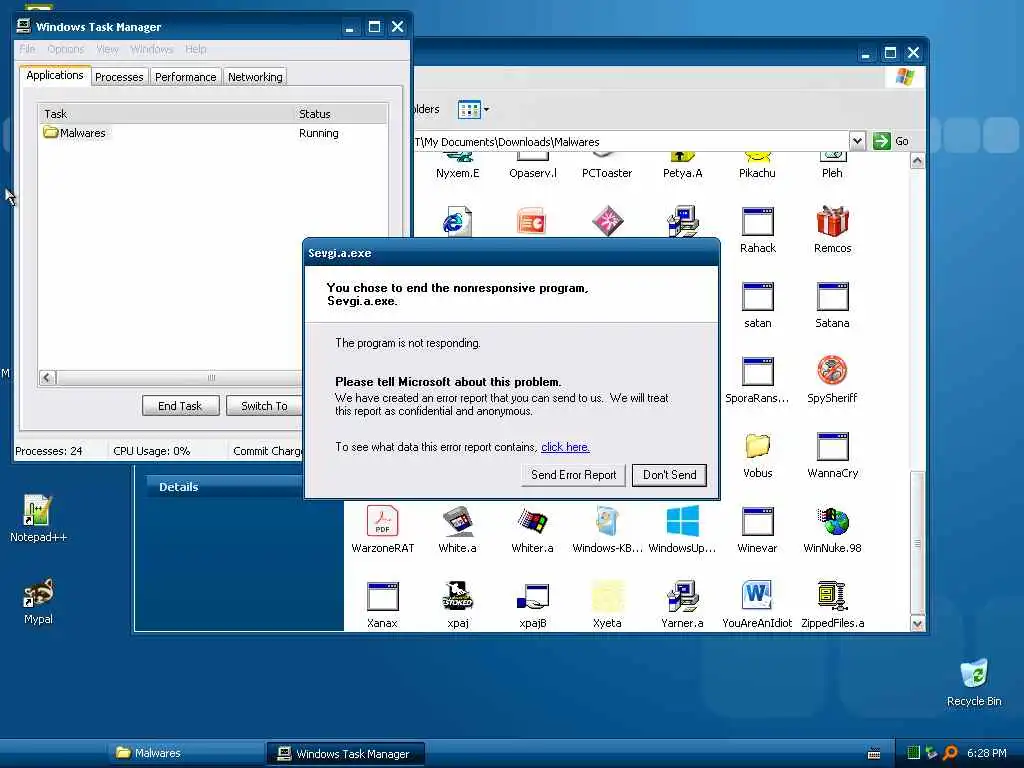Open the File menu in Task Manager
Screen dimensions: 1024x768
click(27, 49)
